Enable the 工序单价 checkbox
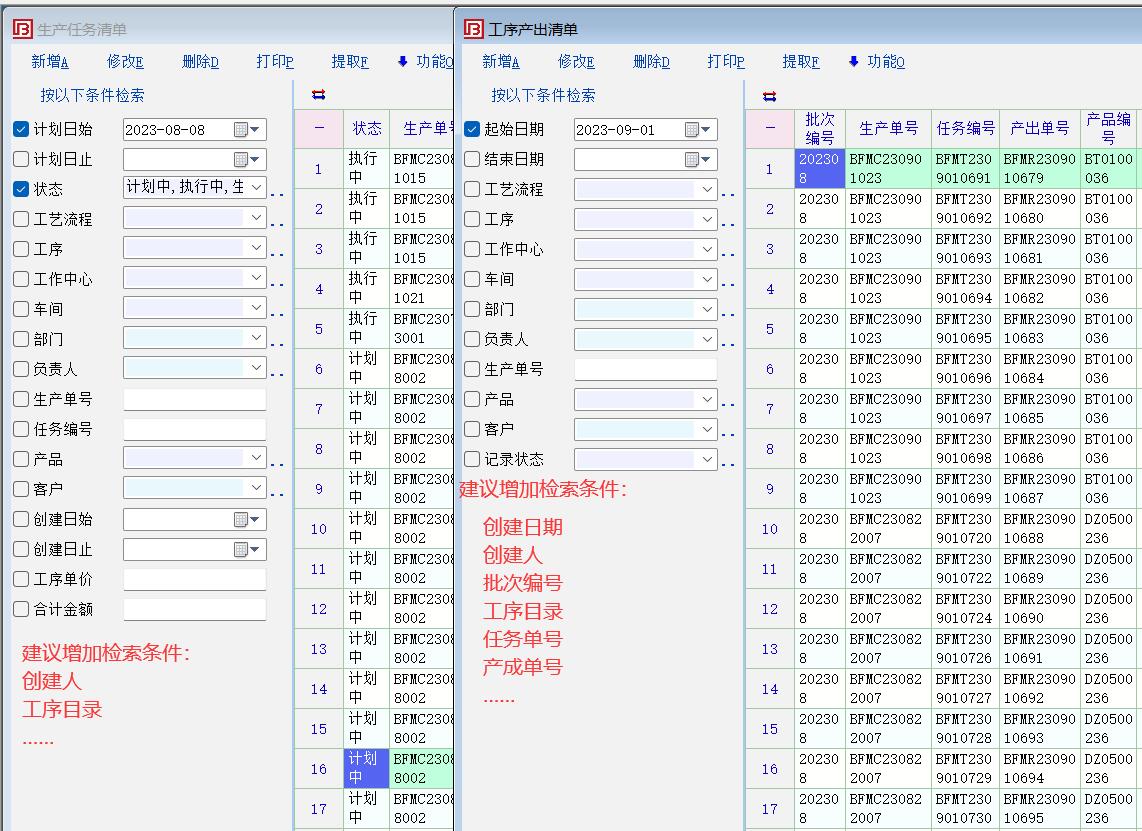Screen dimensions: 1142x831 21,579
